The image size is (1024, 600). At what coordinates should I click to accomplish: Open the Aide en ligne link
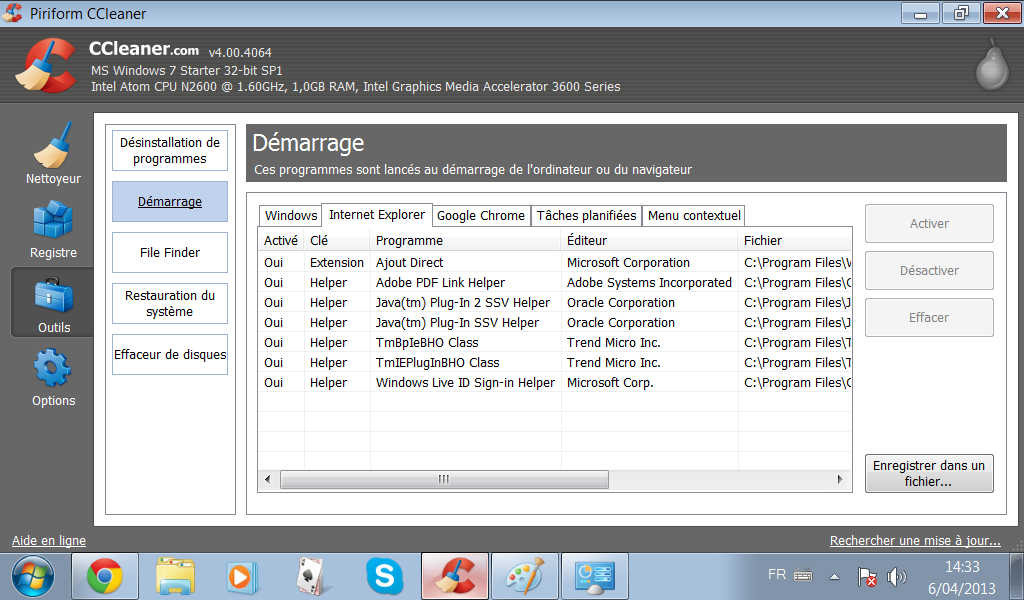[49, 541]
